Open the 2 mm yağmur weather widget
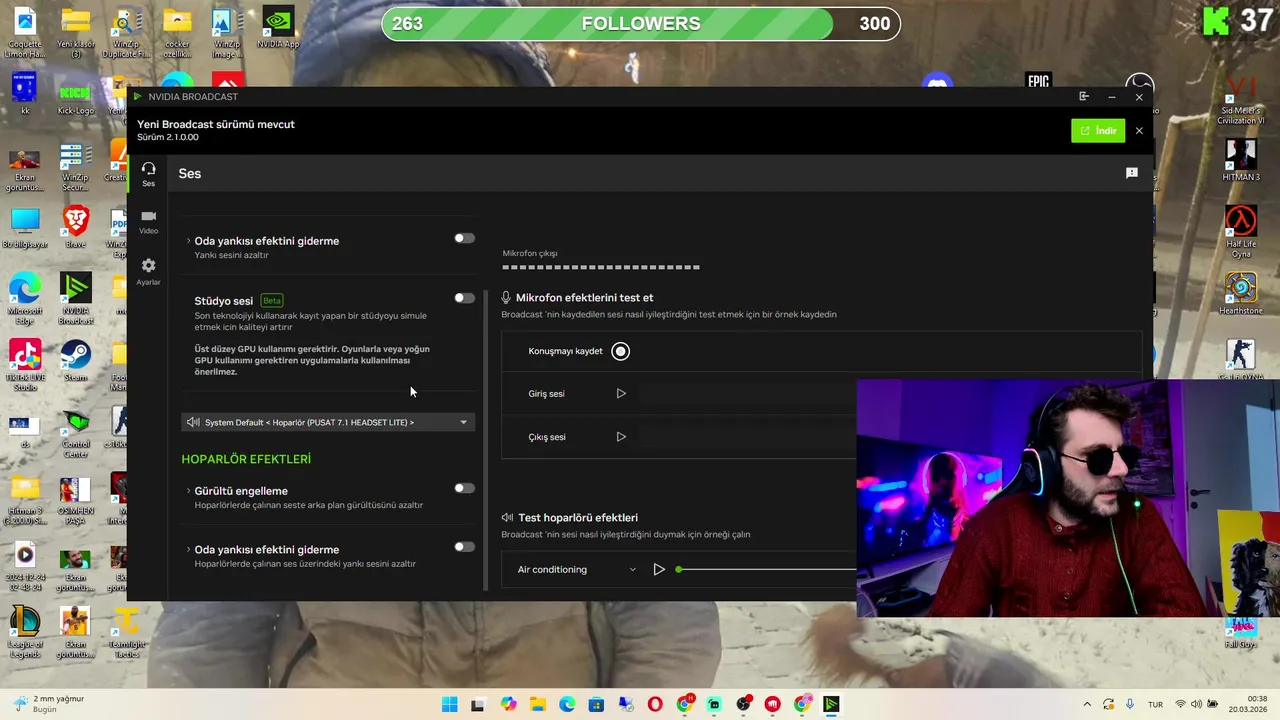The width and height of the screenshot is (1280, 720). pyautogui.click(x=48, y=704)
